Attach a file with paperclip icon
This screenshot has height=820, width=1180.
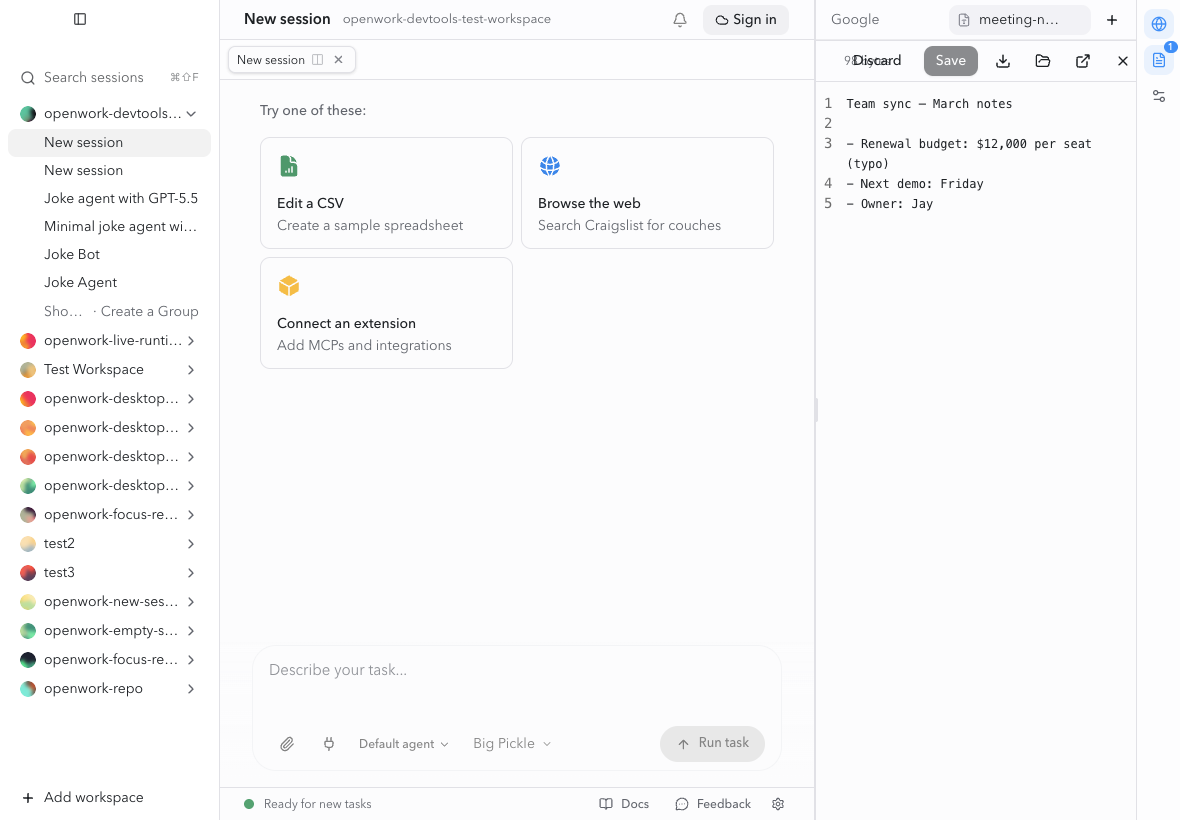point(287,744)
